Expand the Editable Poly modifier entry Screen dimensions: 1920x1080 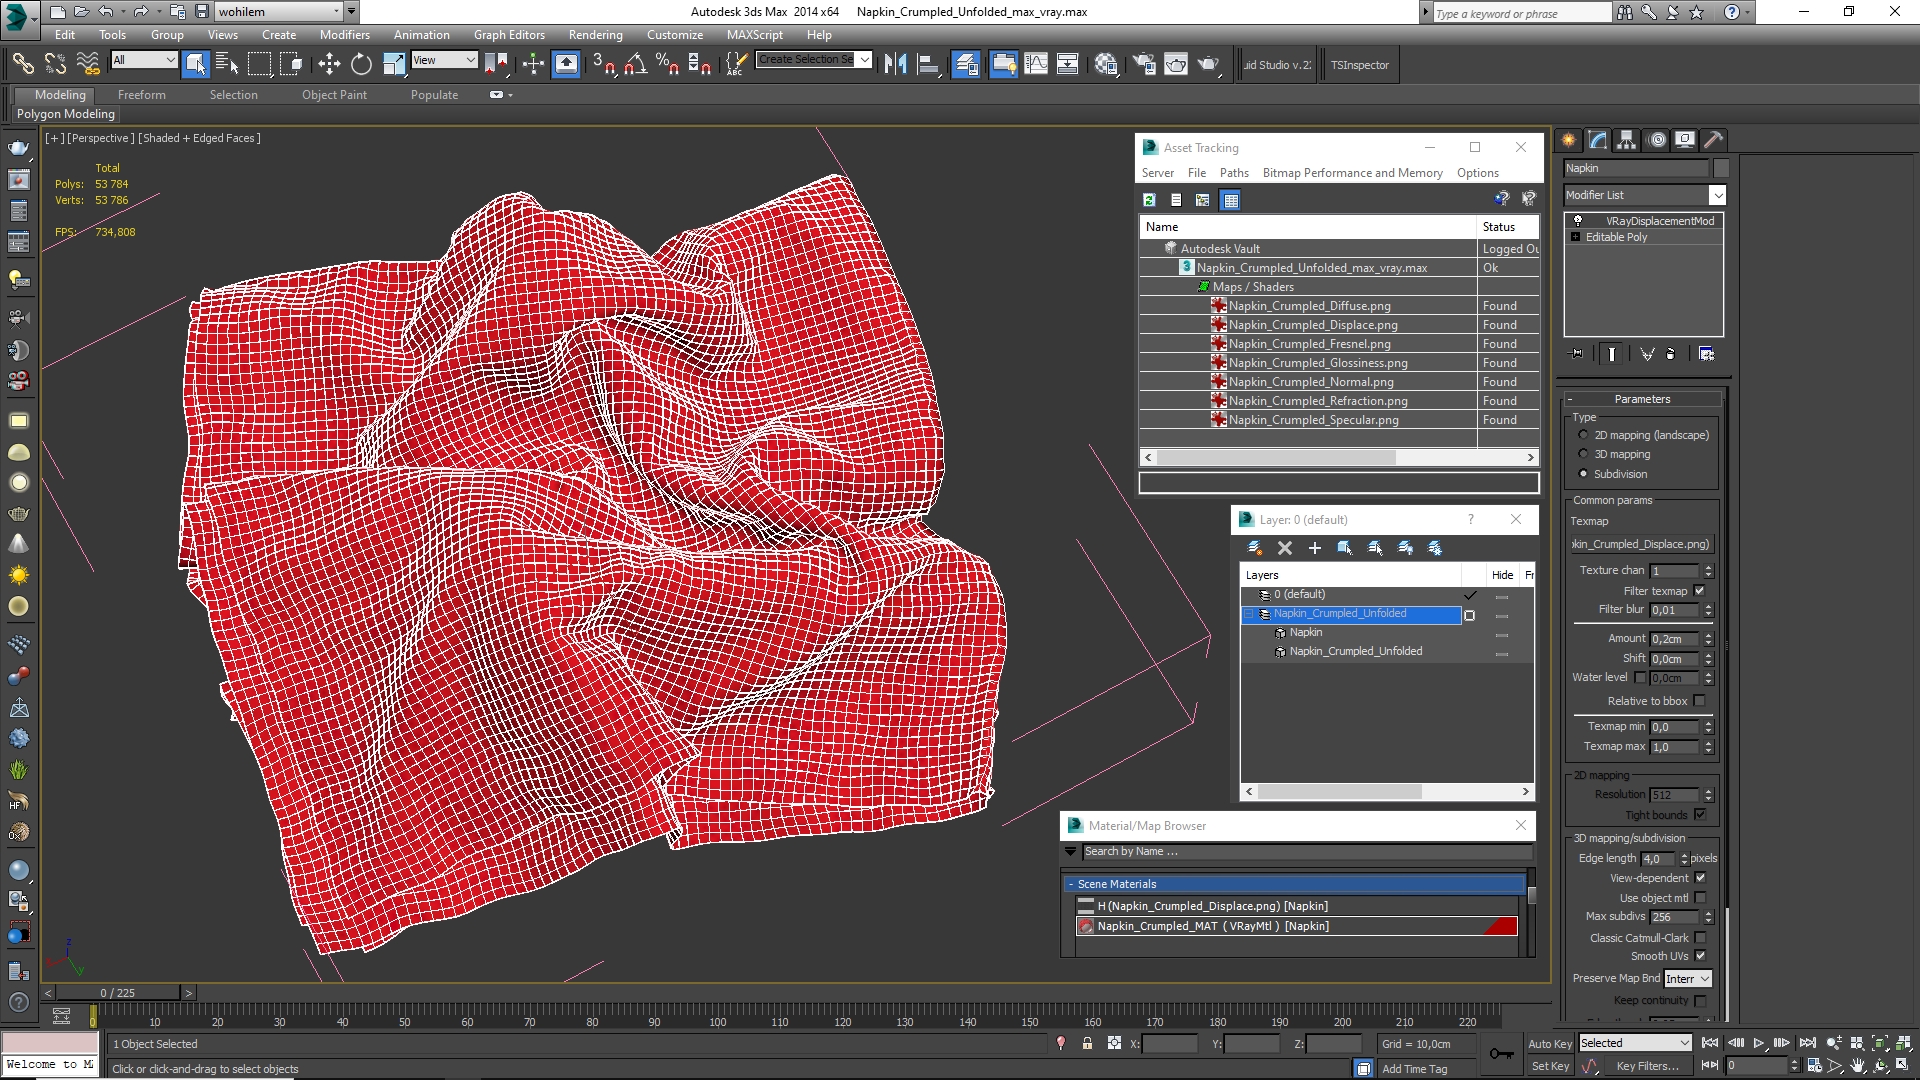coord(1576,237)
